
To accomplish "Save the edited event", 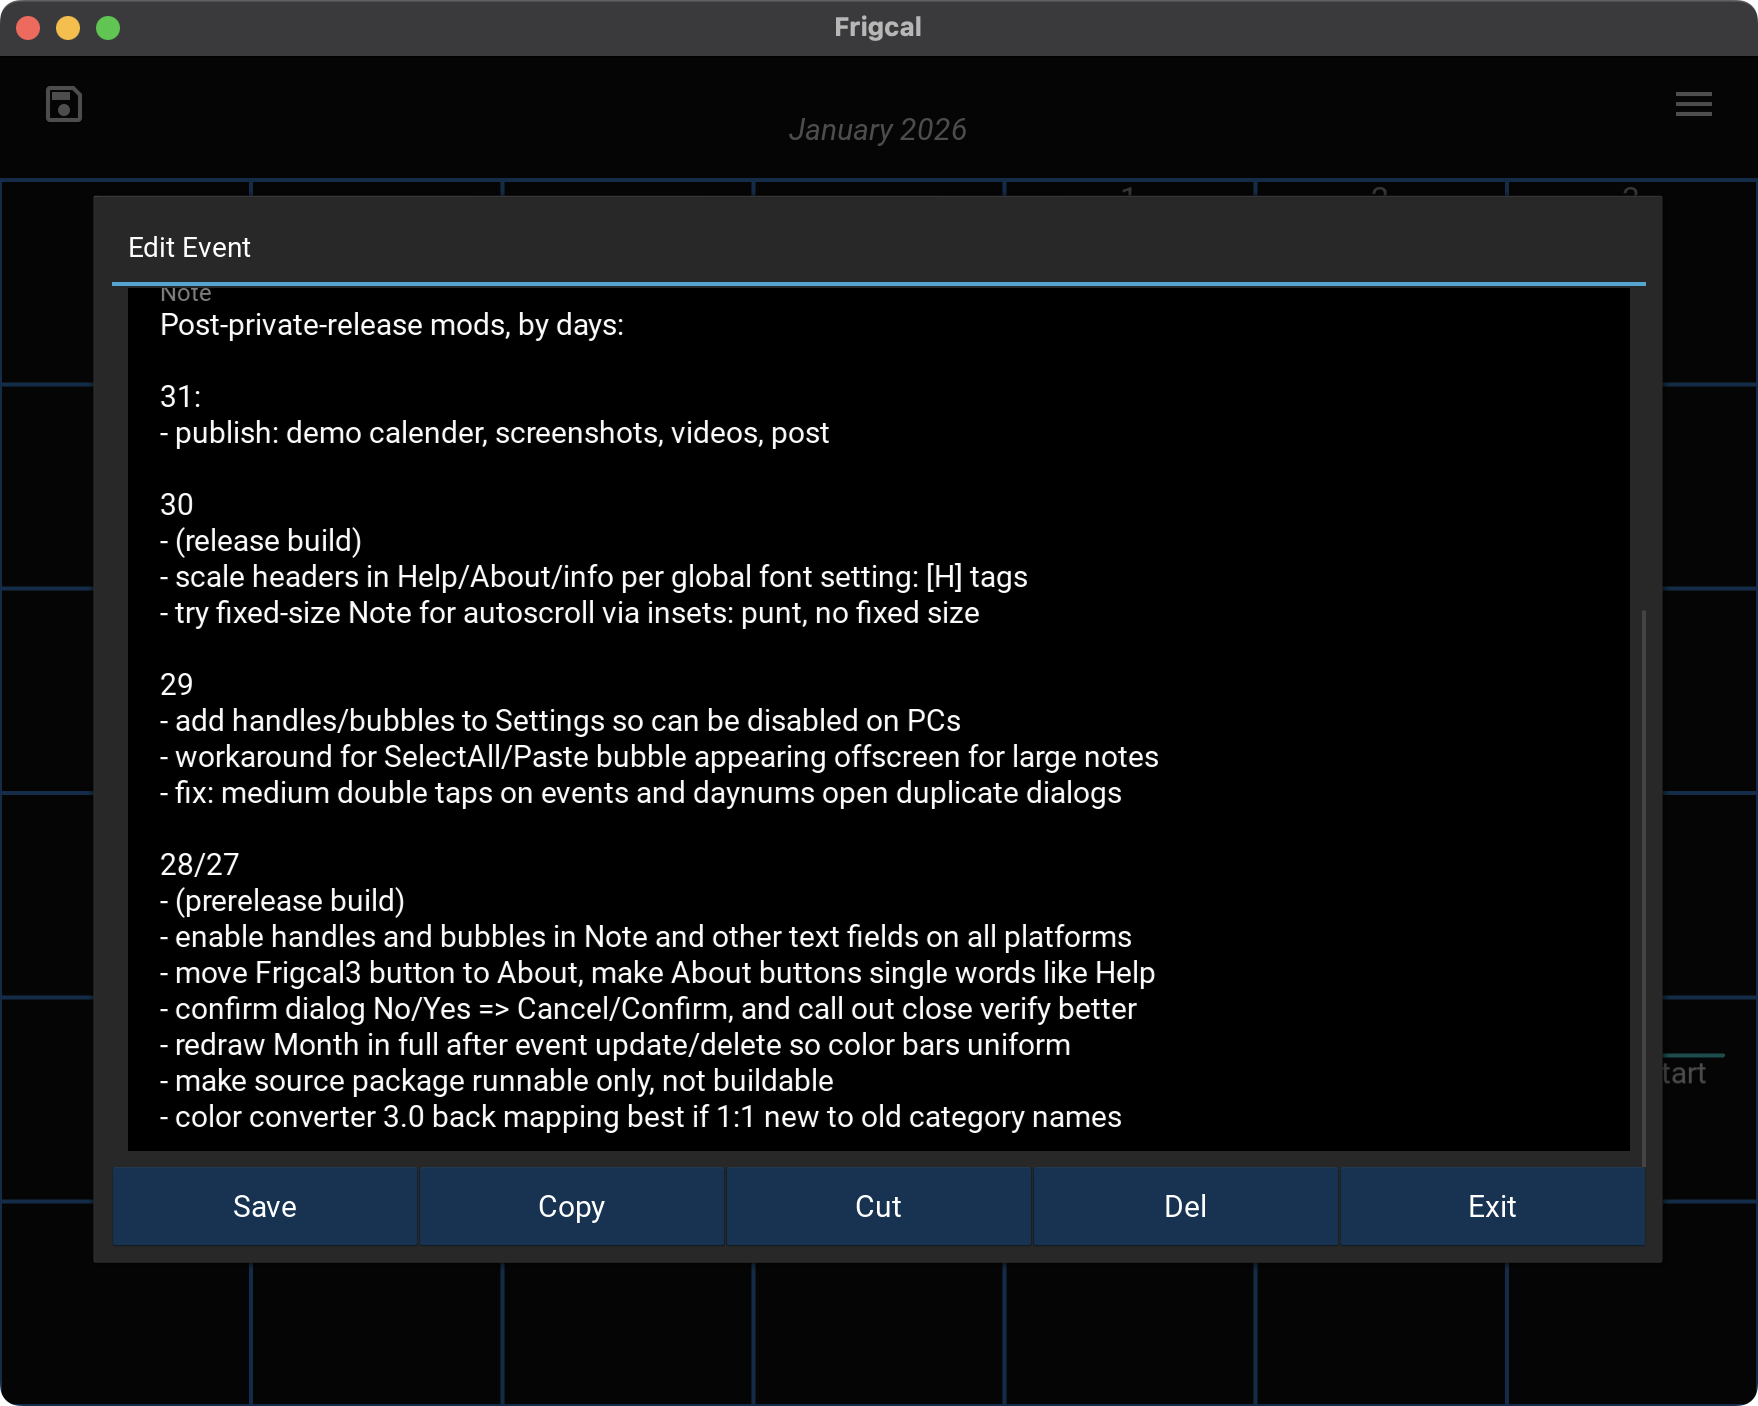I will click(x=265, y=1206).
